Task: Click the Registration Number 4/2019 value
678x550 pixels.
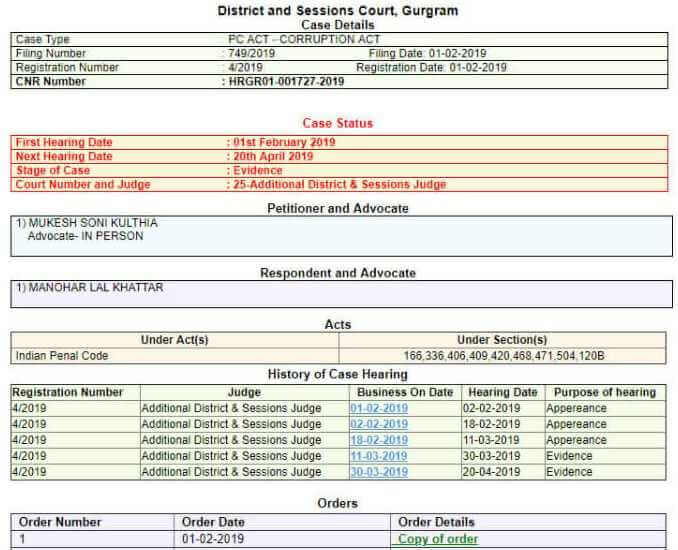Action: (x=245, y=67)
